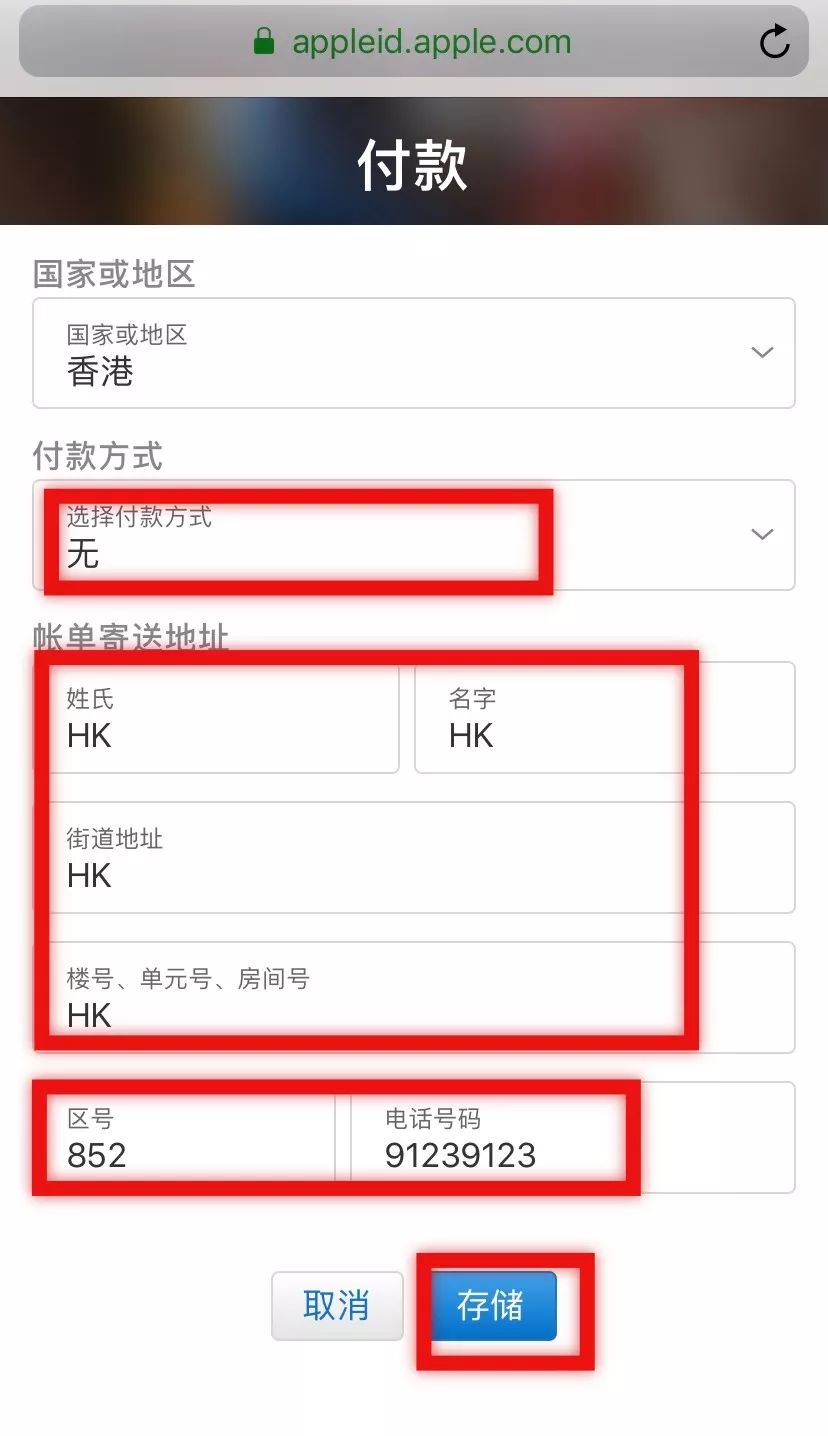The height and width of the screenshot is (1436, 828).
Task: Click the 付款 page title
Action: (x=414, y=166)
